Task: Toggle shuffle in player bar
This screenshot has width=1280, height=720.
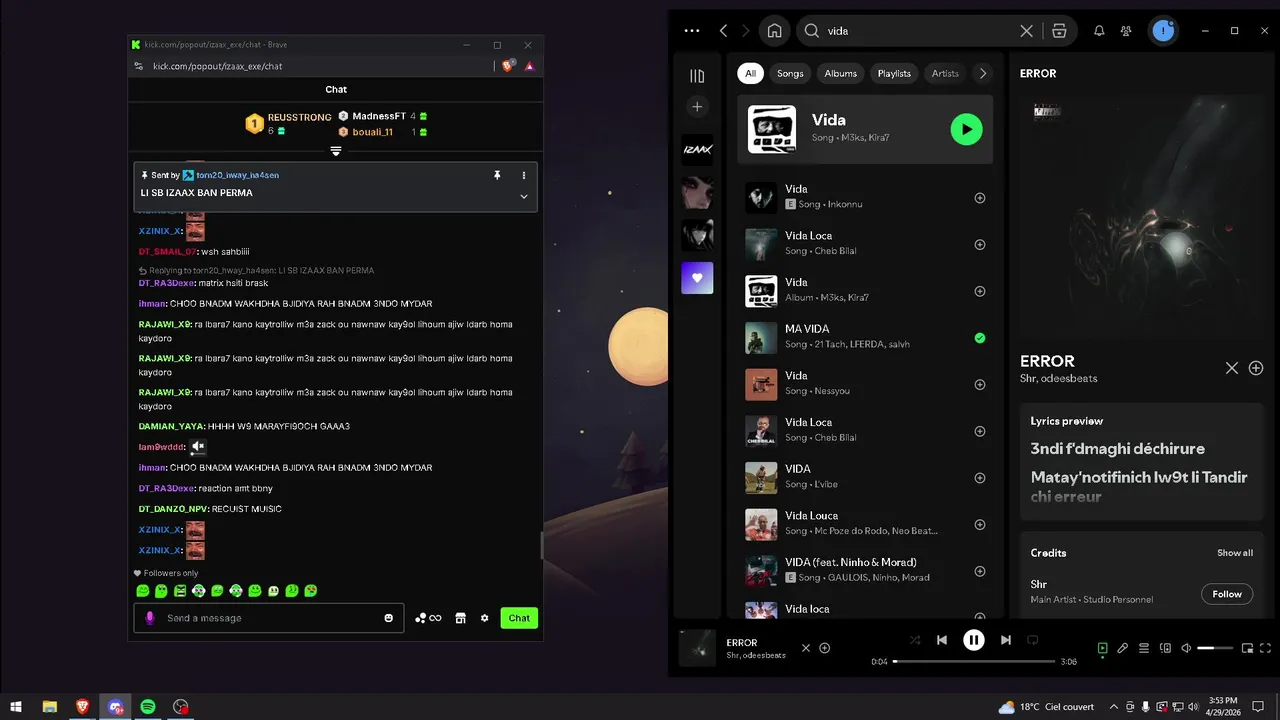Action: pos(914,640)
